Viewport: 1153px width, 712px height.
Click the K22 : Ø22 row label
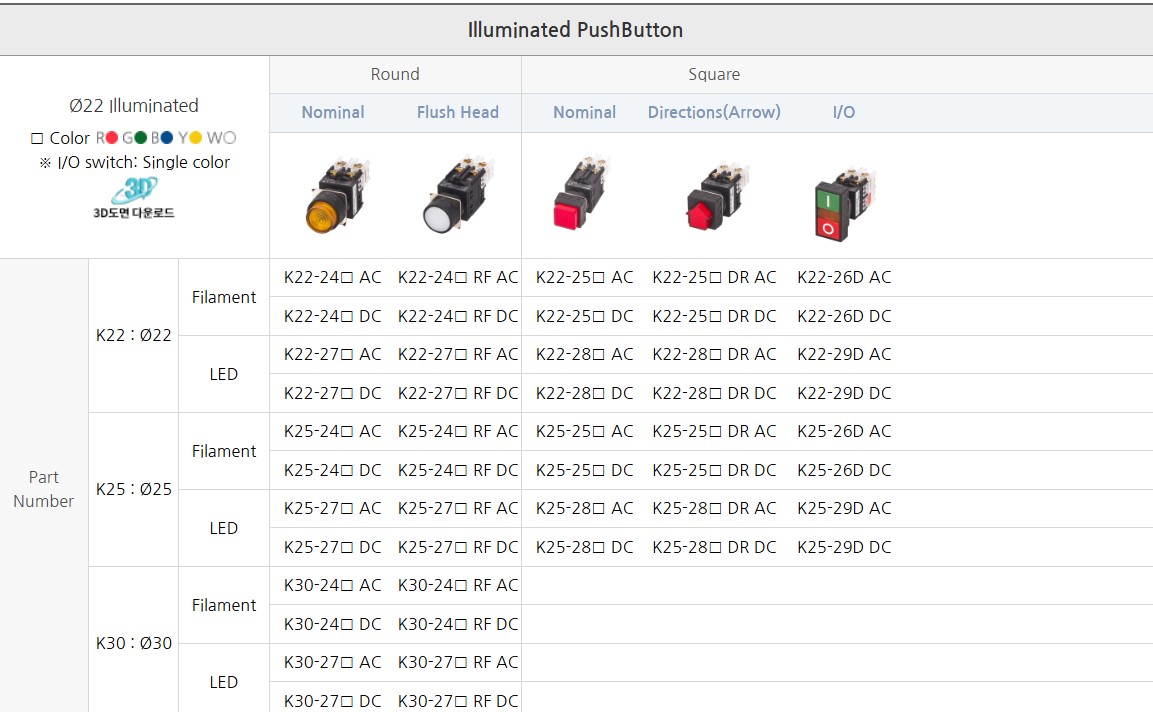(x=134, y=335)
